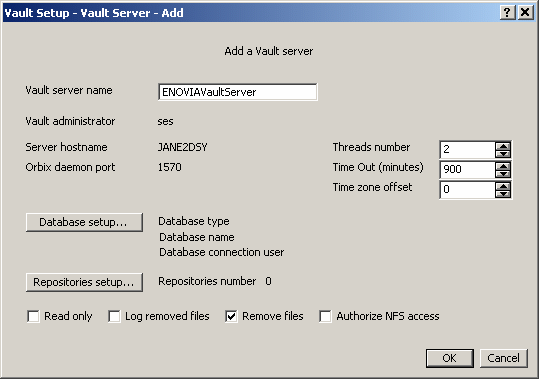The width and height of the screenshot is (539, 379).
Task: Click the Time Out minutes field
Action: point(468,169)
